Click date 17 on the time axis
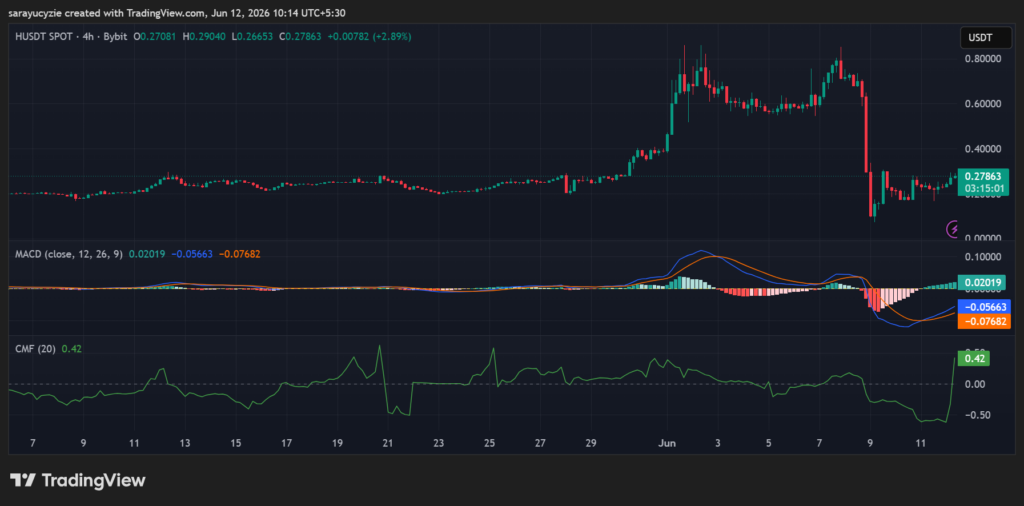Screen dimensions: 1024x506 286,443
